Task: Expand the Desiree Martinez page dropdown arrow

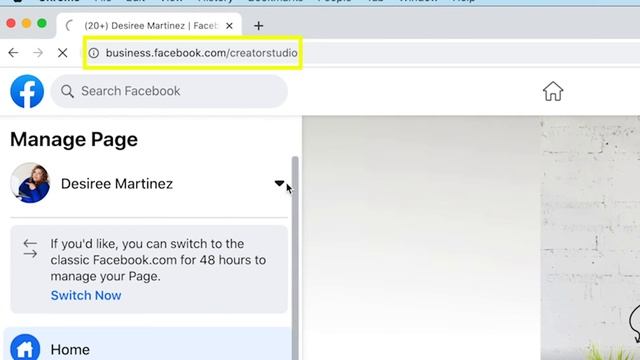Action: (279, 183)
